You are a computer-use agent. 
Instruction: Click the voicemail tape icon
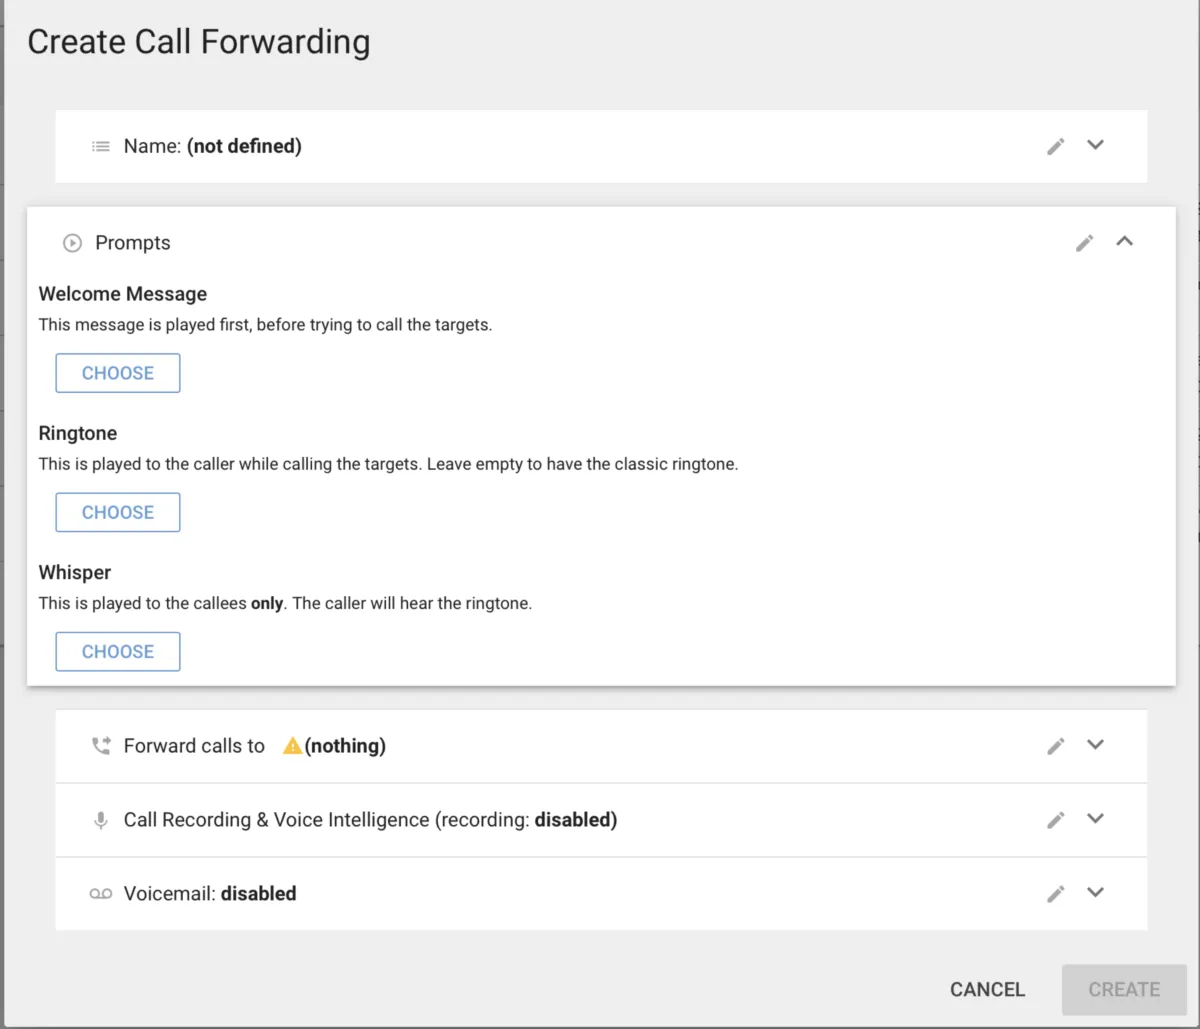point(101,894)
